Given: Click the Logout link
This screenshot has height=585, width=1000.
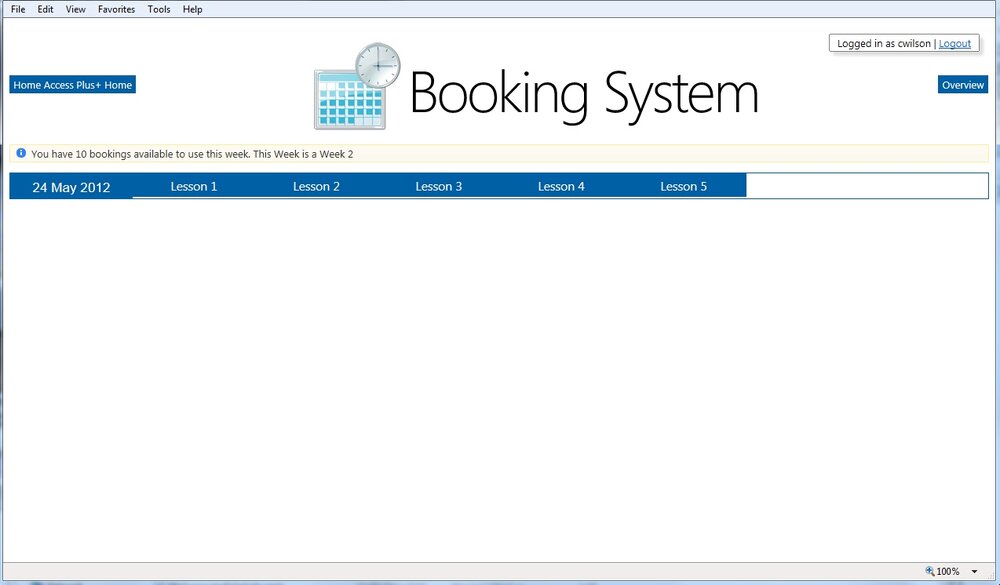Looking at the screenshot, I should [x=955, y=43].
